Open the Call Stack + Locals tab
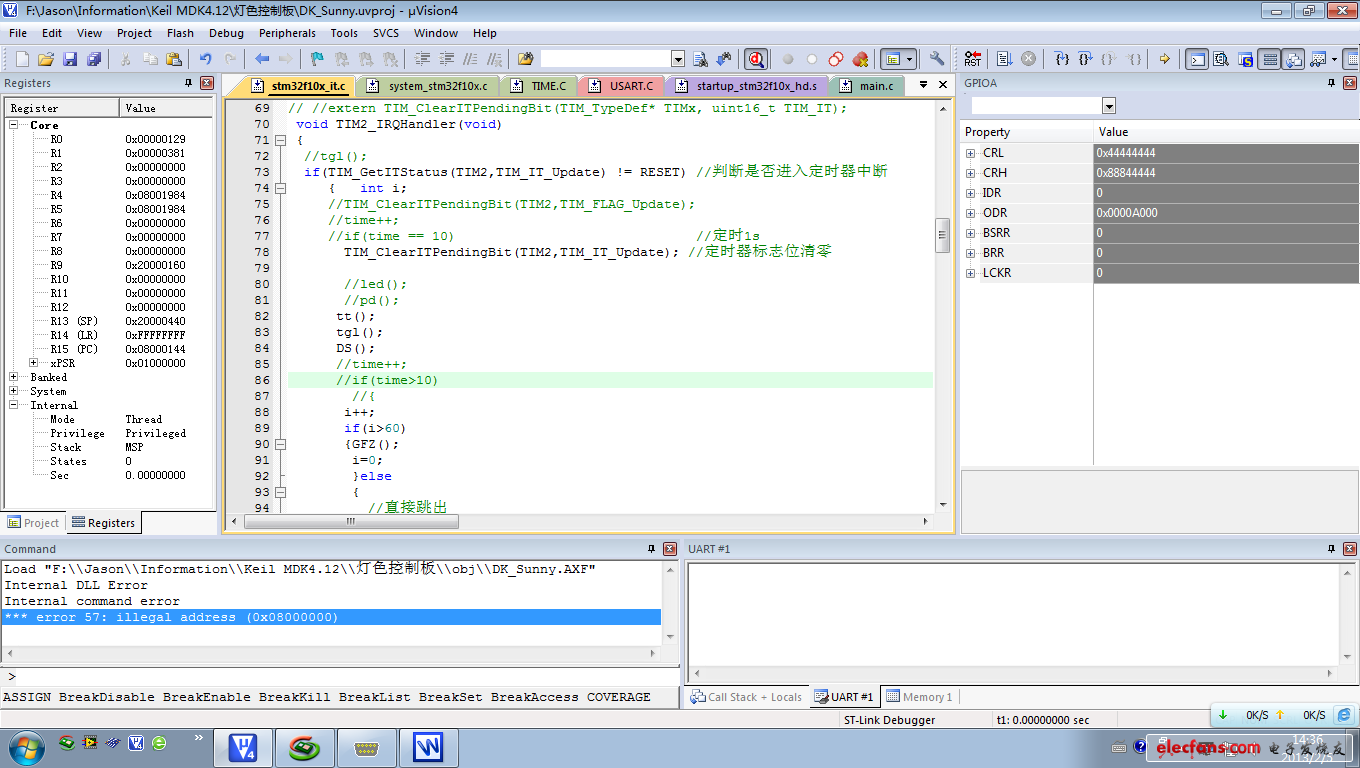 [746, 697]
